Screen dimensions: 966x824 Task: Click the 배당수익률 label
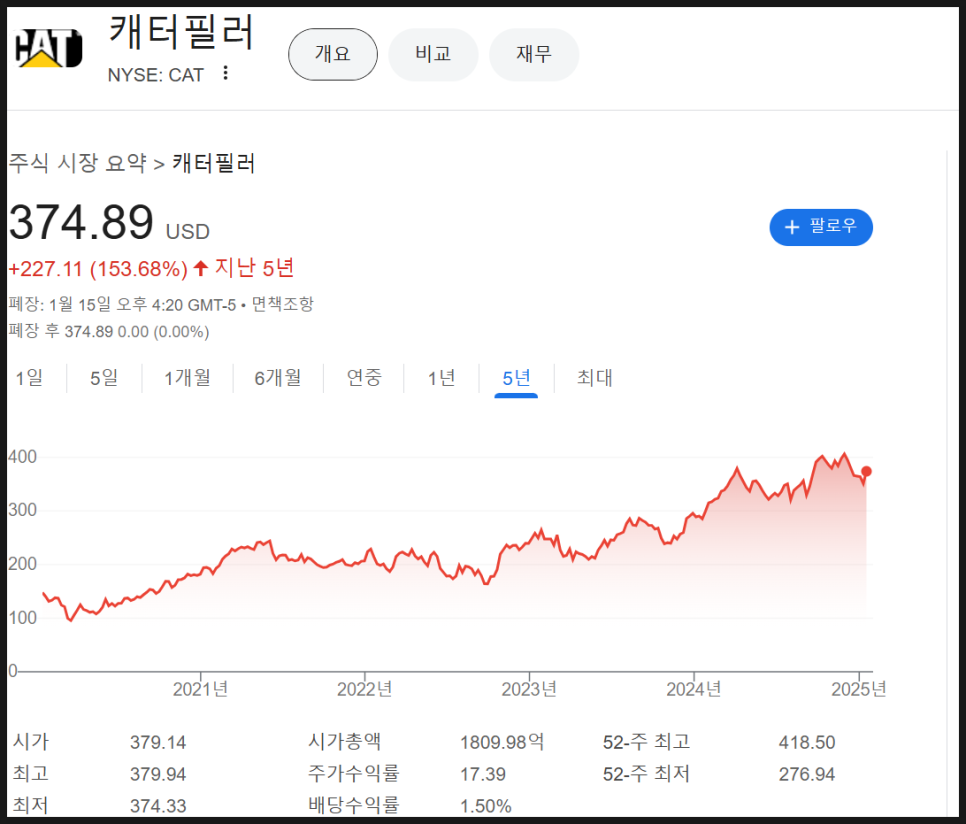pyautogui.click(x=354, y=806)
